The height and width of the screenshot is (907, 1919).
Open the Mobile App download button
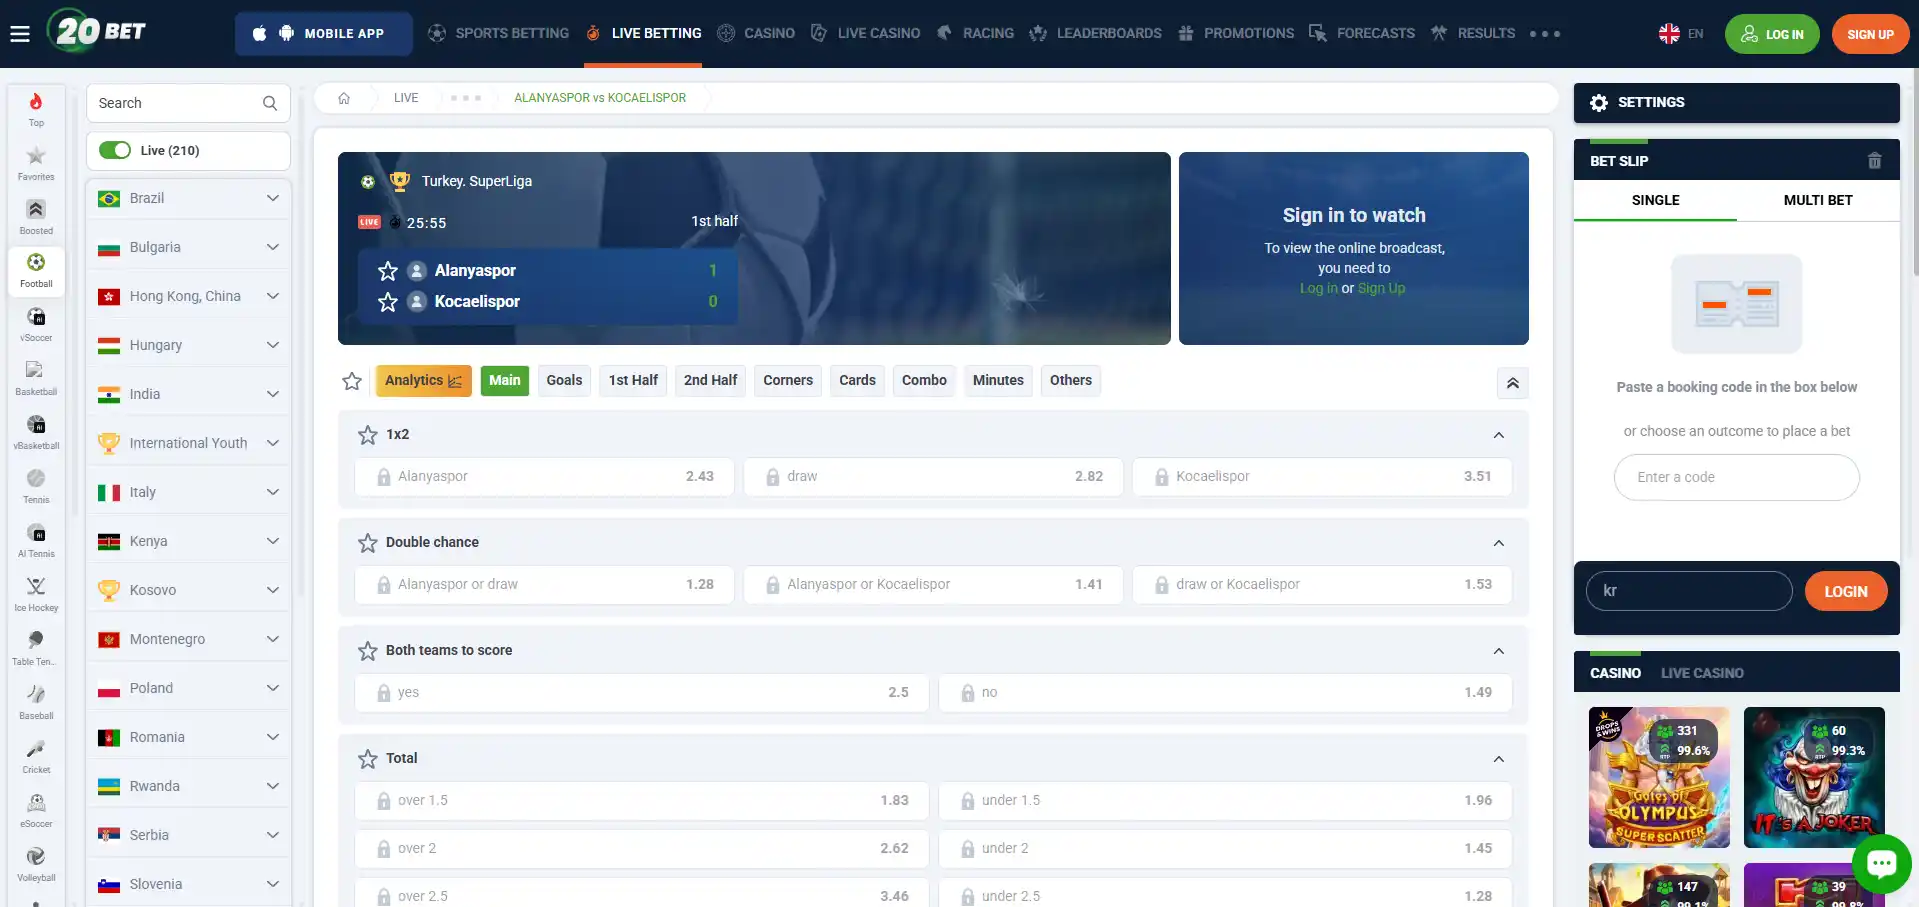[324, 33]
